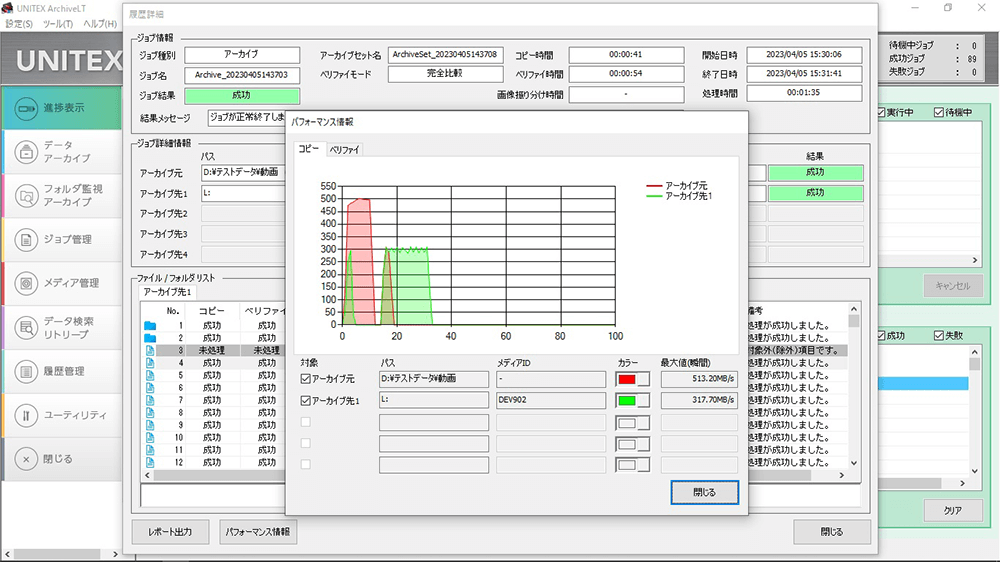Open the 履歴管理 sidebar icon
Screen dimensions: 1000x562
(26, 371)
